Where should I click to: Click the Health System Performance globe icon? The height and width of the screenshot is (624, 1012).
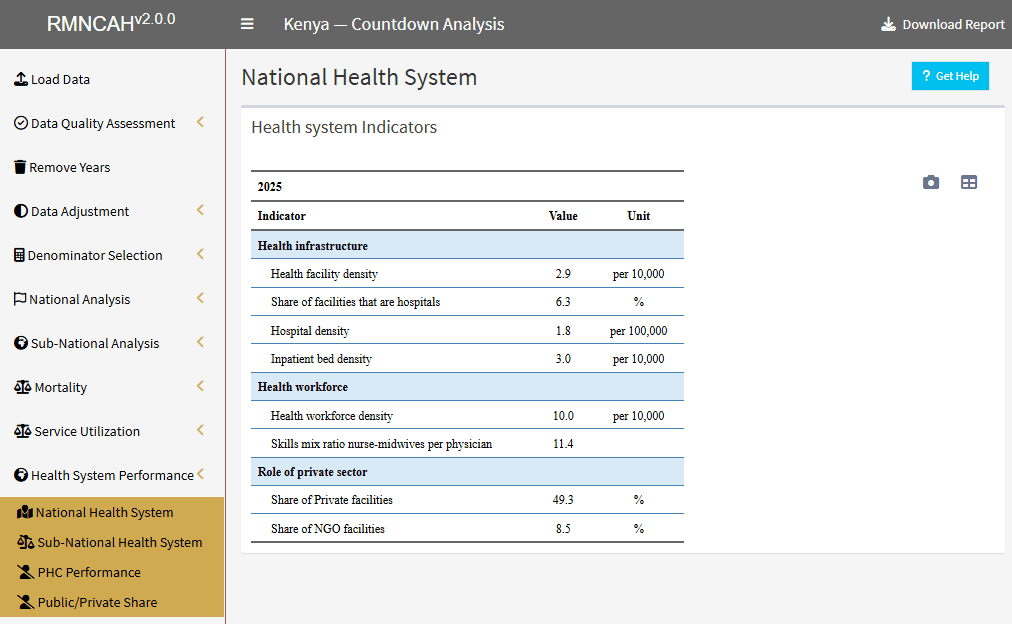pos(21,474)
